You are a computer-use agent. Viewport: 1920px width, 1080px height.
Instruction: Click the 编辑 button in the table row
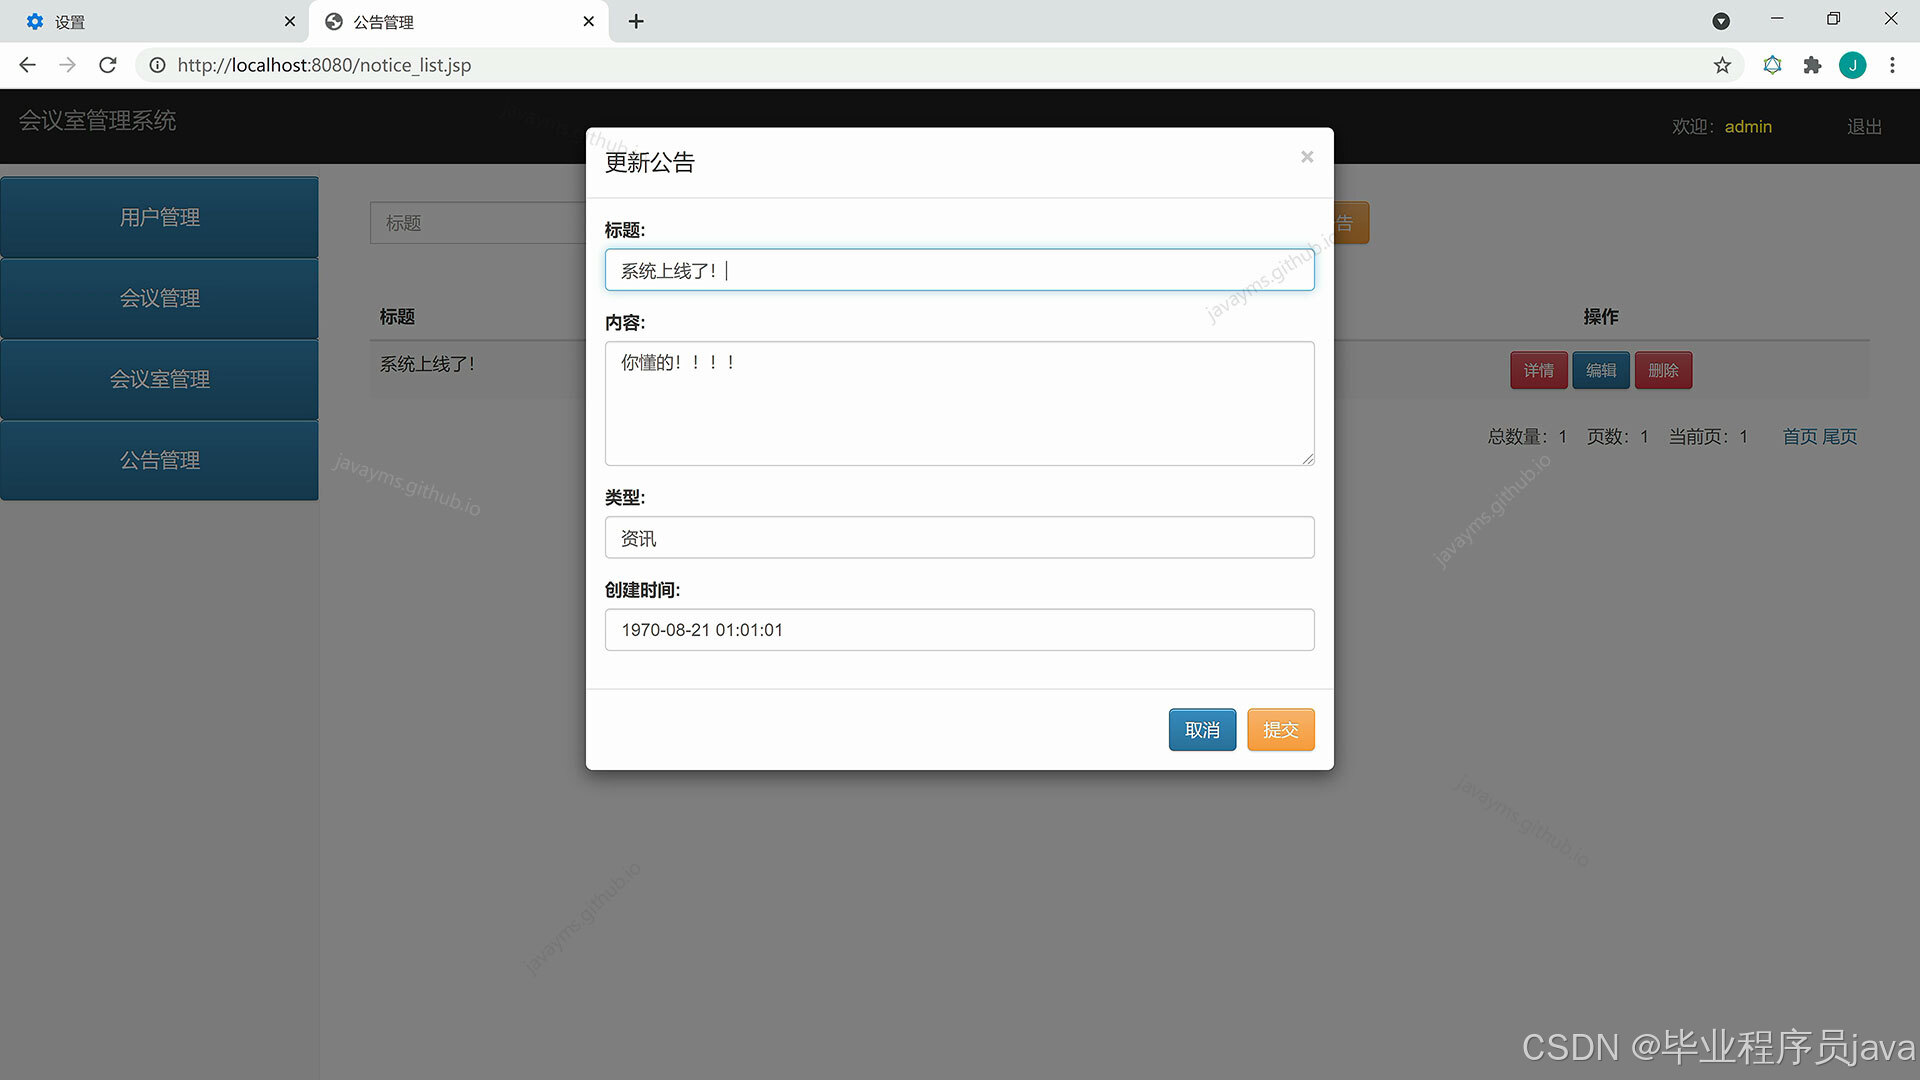point(1601,371)
